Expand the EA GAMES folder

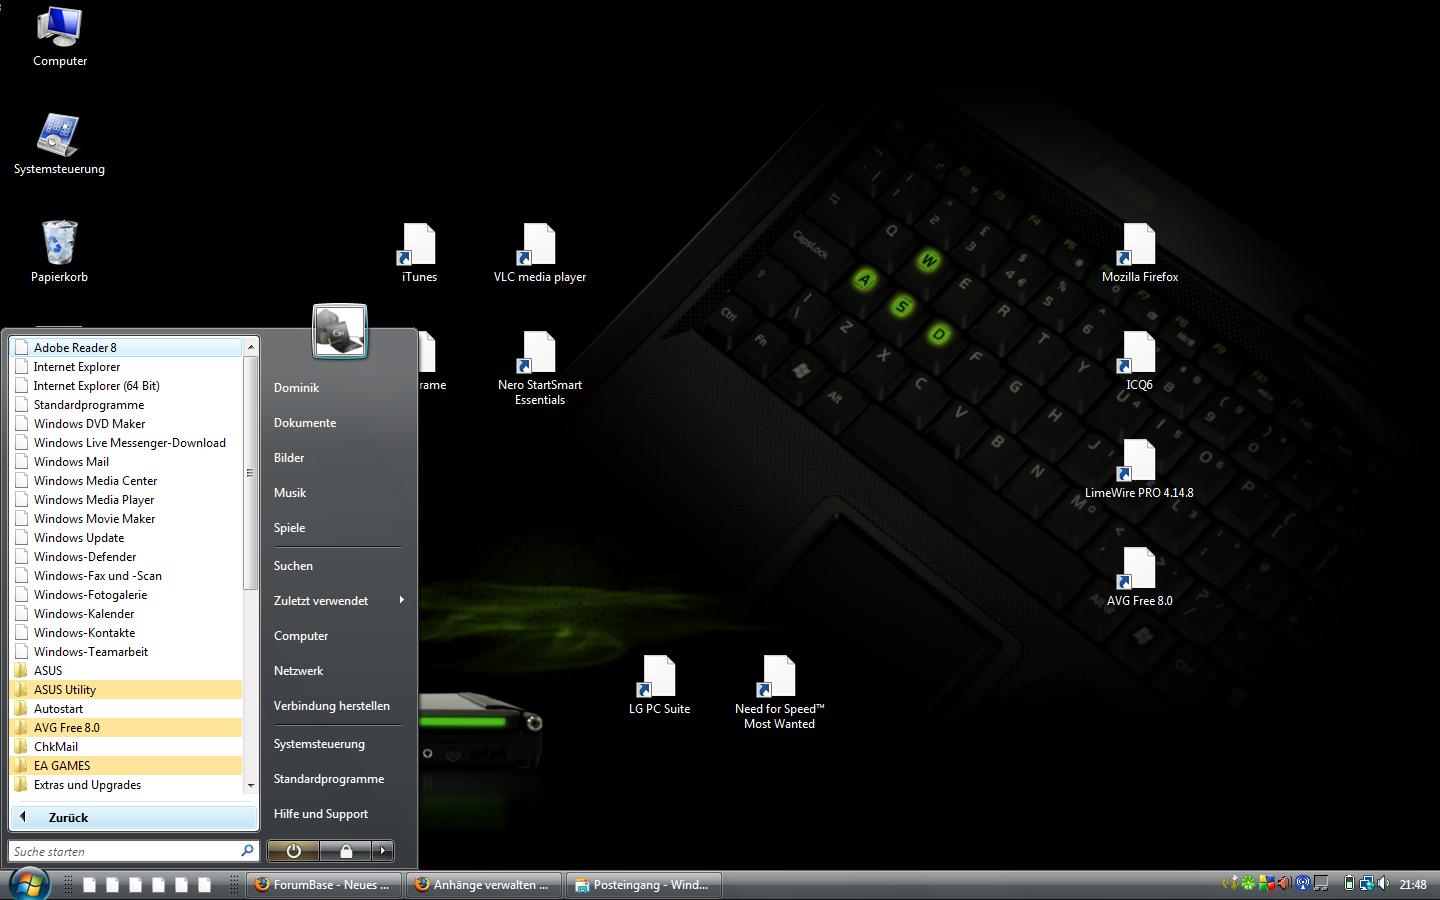tap(126, 766)
